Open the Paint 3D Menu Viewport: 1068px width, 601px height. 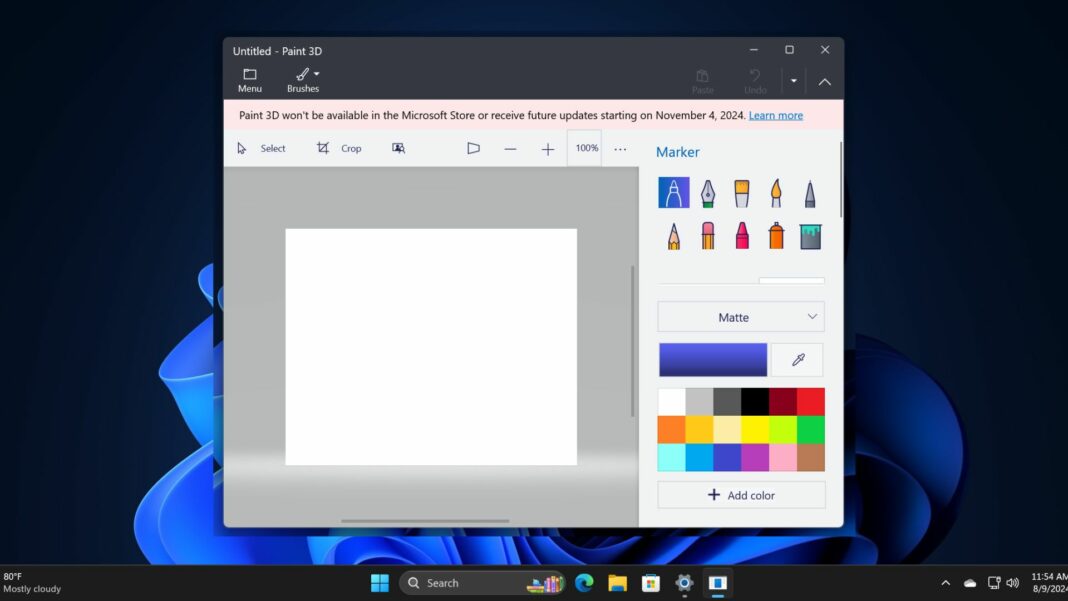249,80
